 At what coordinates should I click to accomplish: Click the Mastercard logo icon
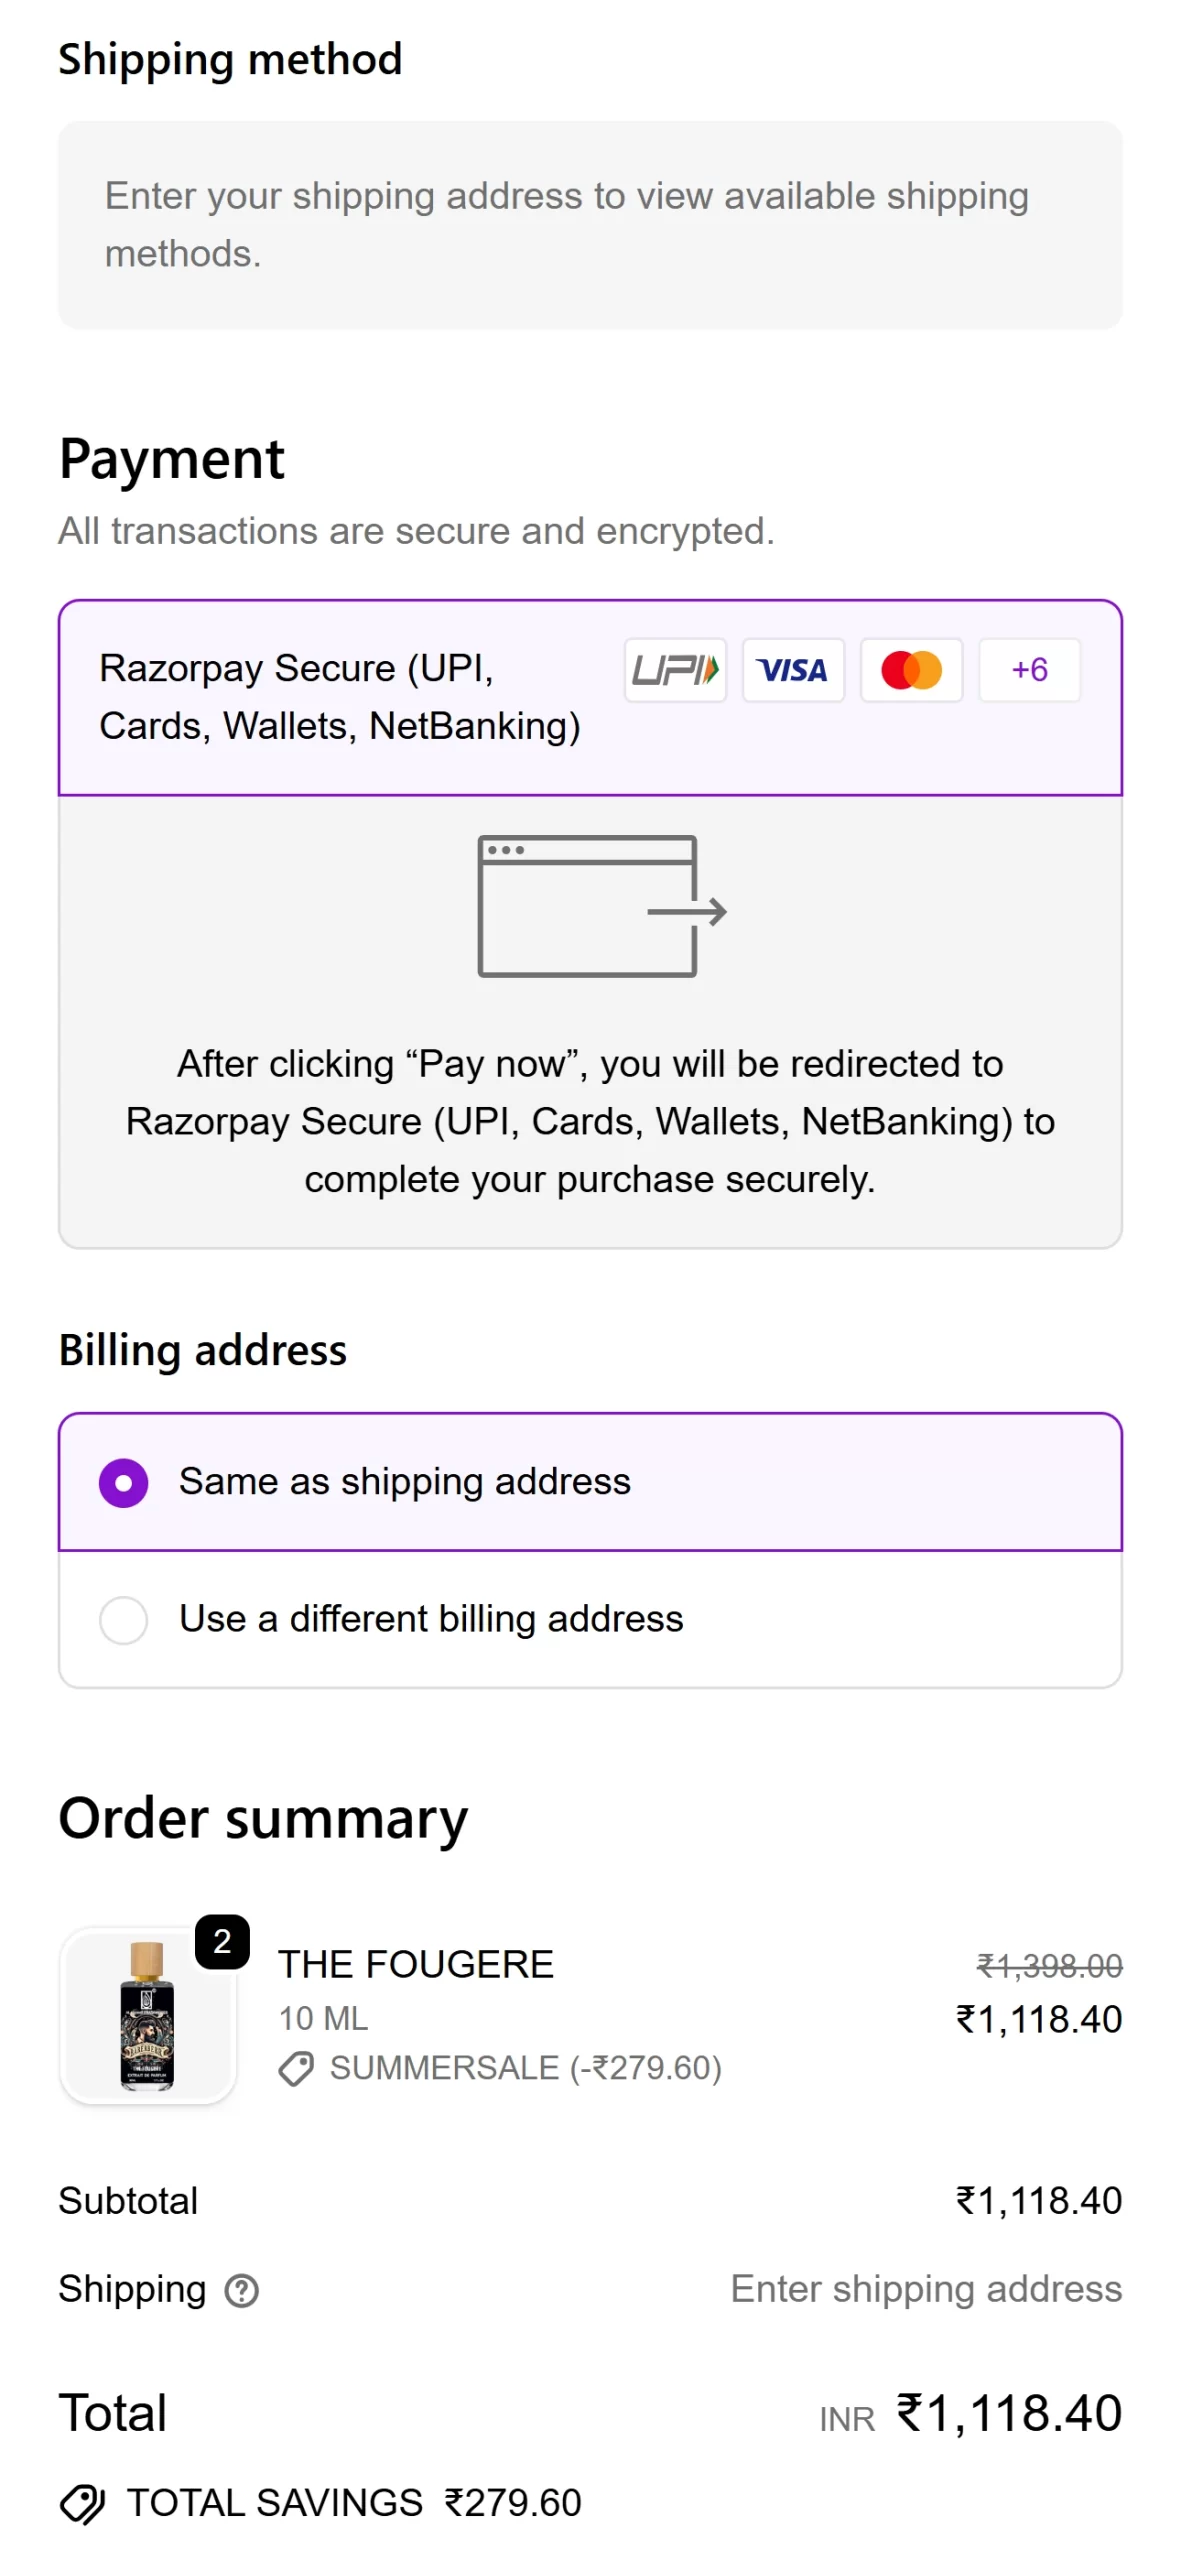pos(910,670)
